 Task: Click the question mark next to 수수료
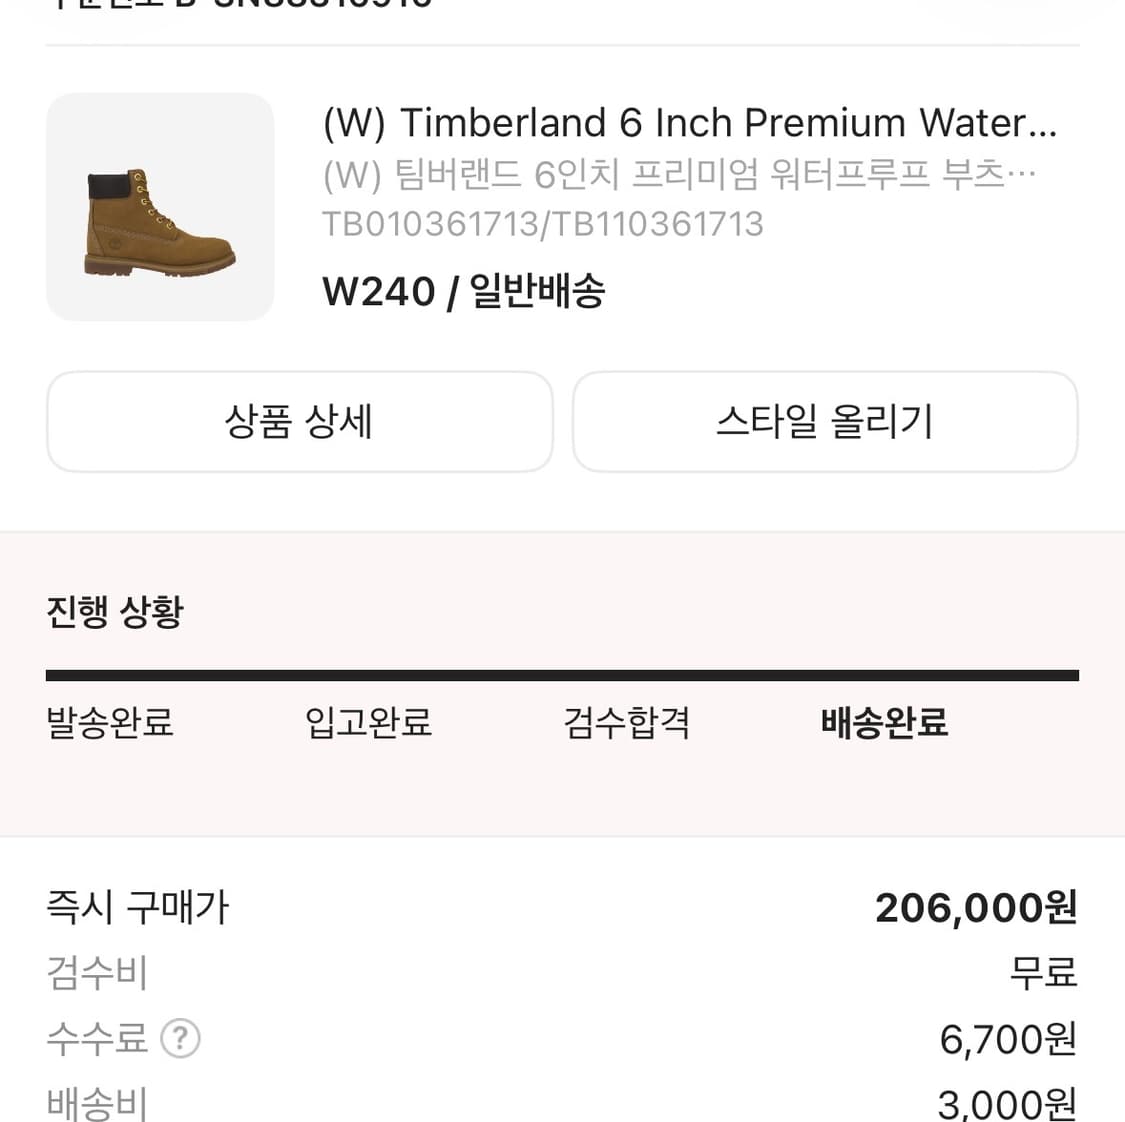(181, 1040)
